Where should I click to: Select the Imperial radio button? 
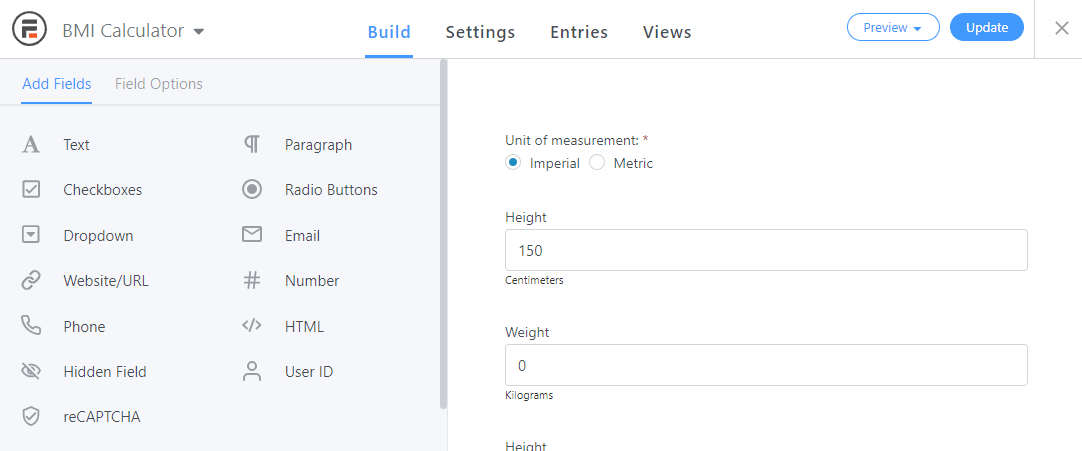point(513,163)
